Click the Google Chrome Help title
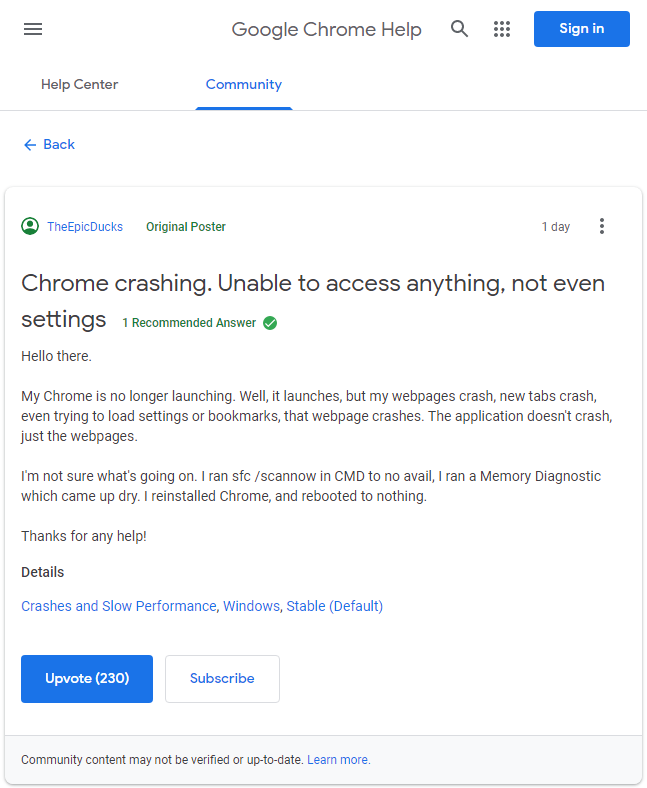This screenshot has width=647, height=788. [x=326, y=29]
